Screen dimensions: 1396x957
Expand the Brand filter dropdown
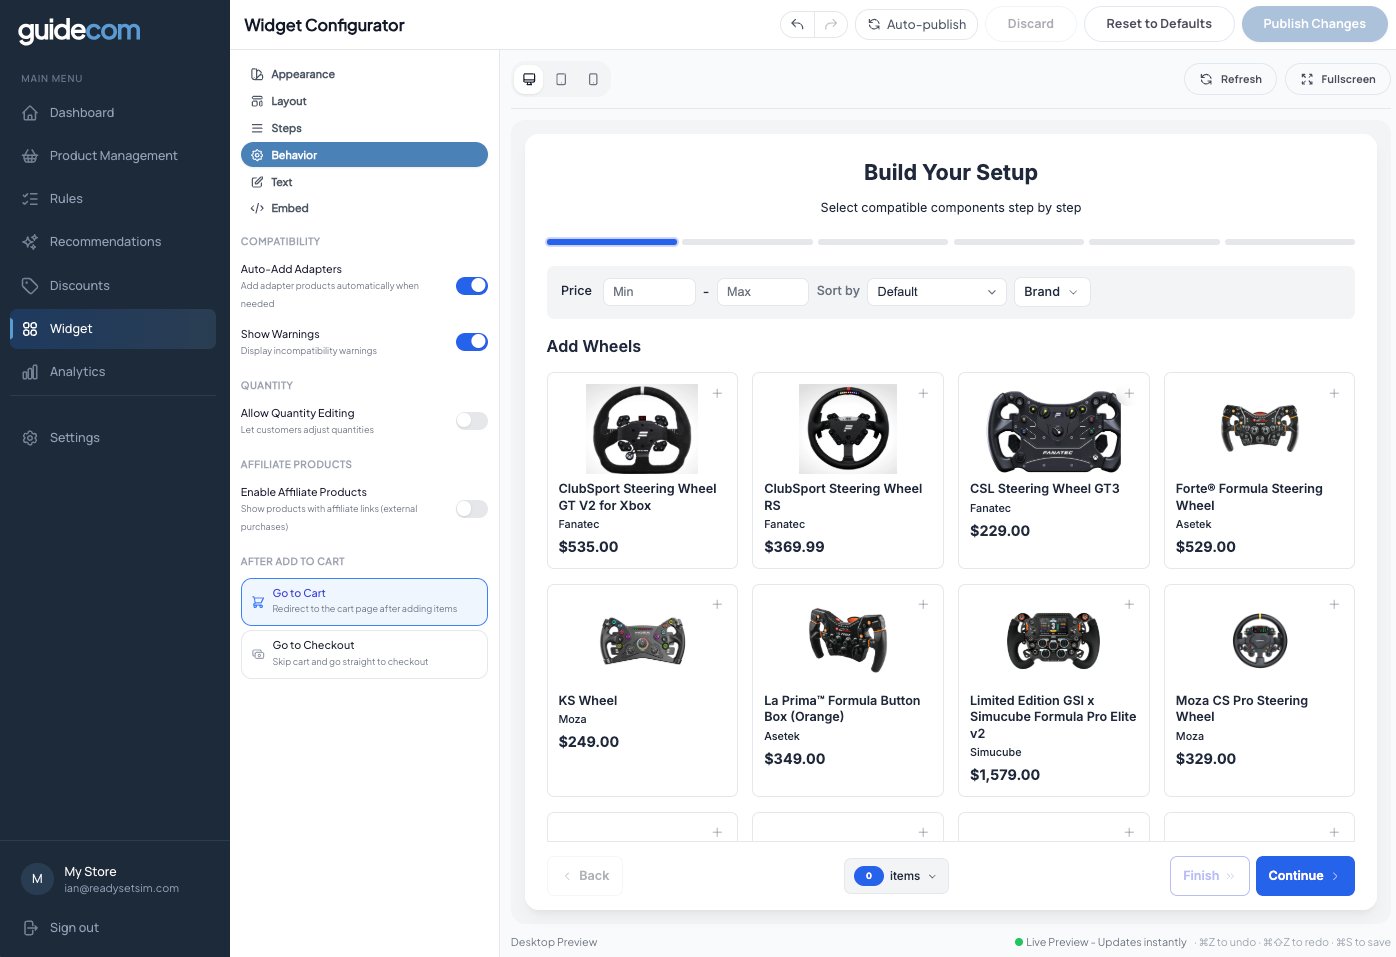click(1051, 292)
